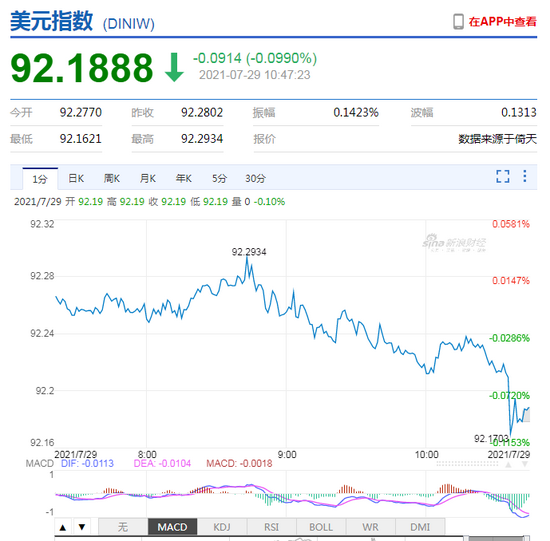Image resolution: width=550 pixels, height=541 pixels.
Task: Click the 在APP中查看 link
Action: pos(503,22)
